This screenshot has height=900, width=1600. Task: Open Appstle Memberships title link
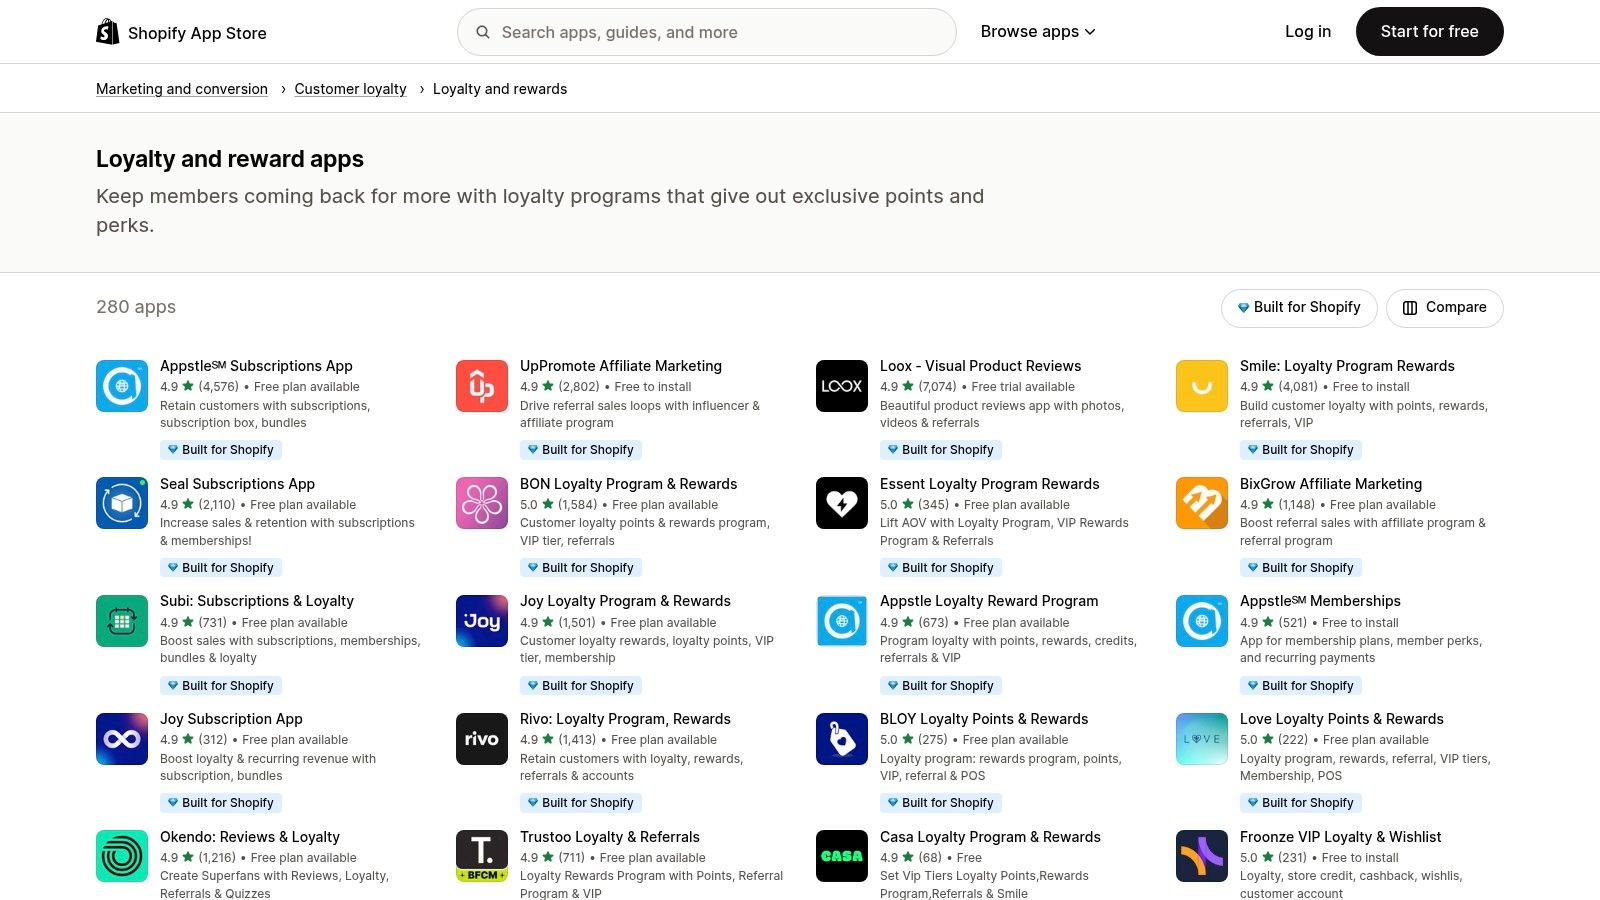(x=1320, y=601)
